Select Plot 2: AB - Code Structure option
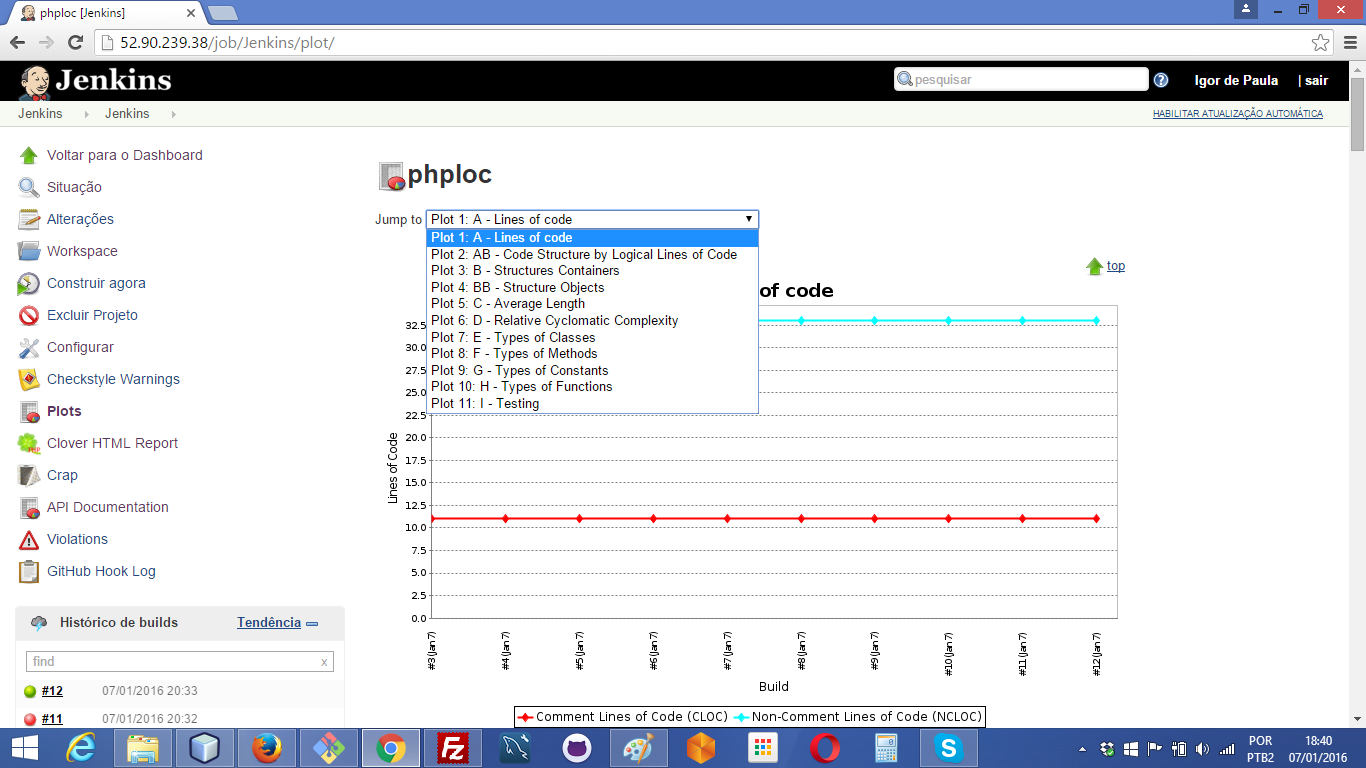The image size is (1366, 768). [x=592, y=254]
